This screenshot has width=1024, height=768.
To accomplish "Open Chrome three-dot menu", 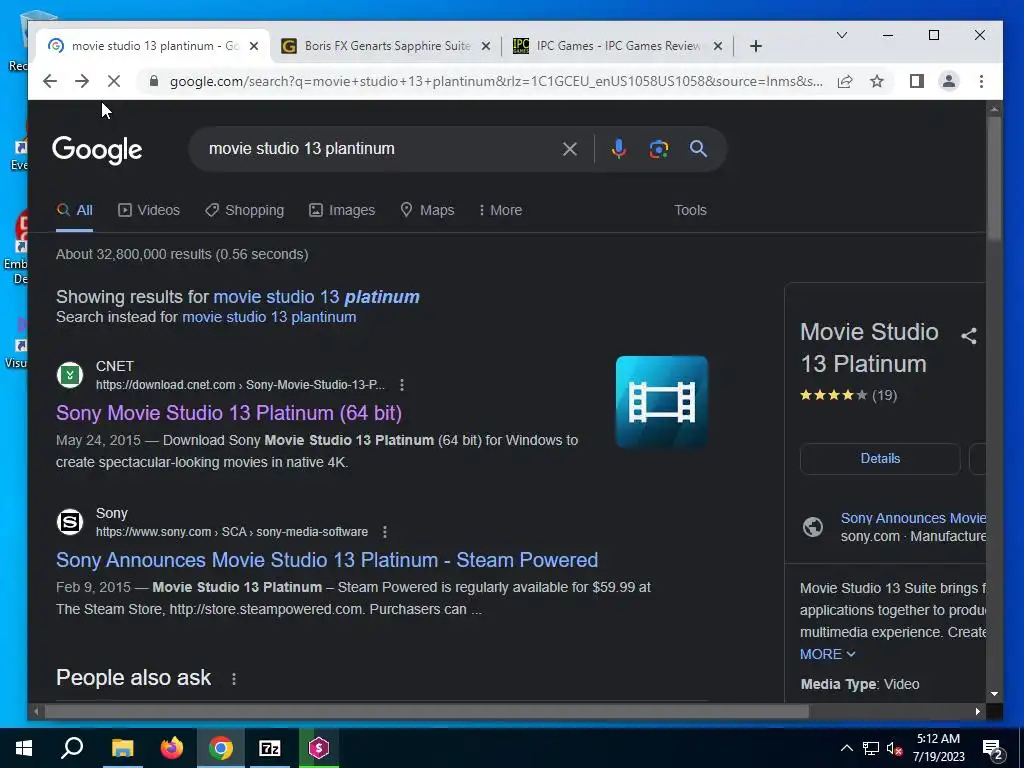I will coord(981,81).
